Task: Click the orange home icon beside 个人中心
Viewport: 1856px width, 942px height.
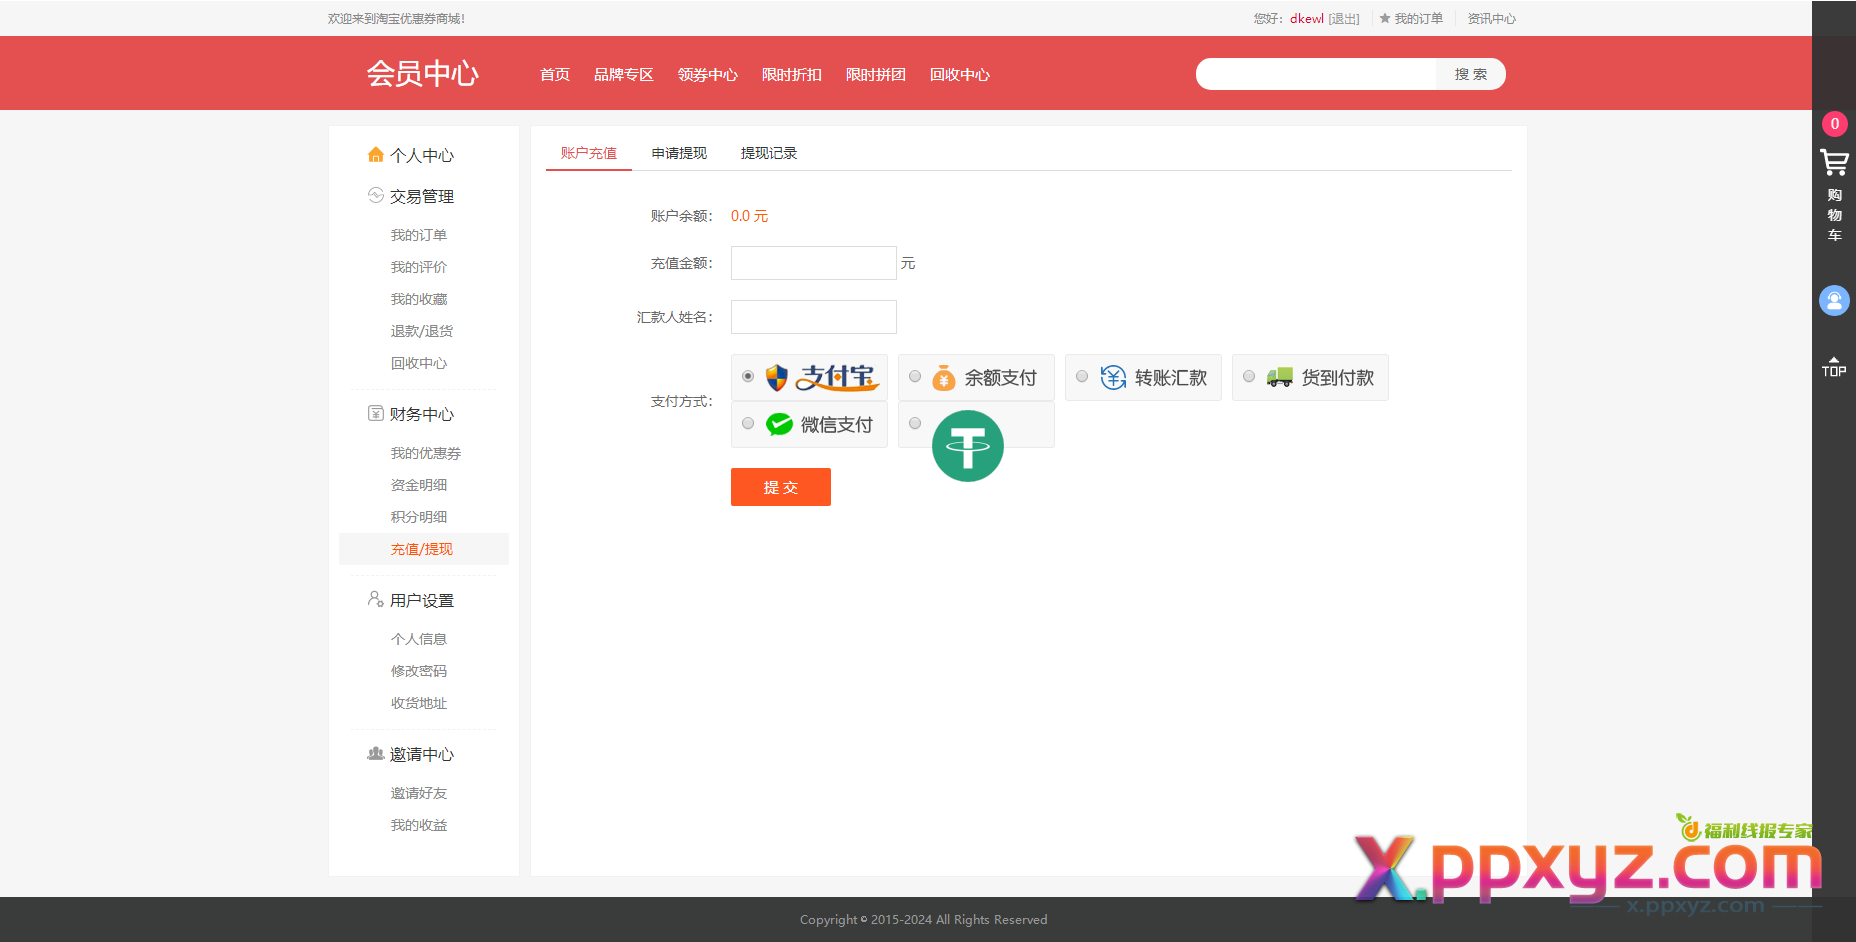Action: tap(376, 154)
